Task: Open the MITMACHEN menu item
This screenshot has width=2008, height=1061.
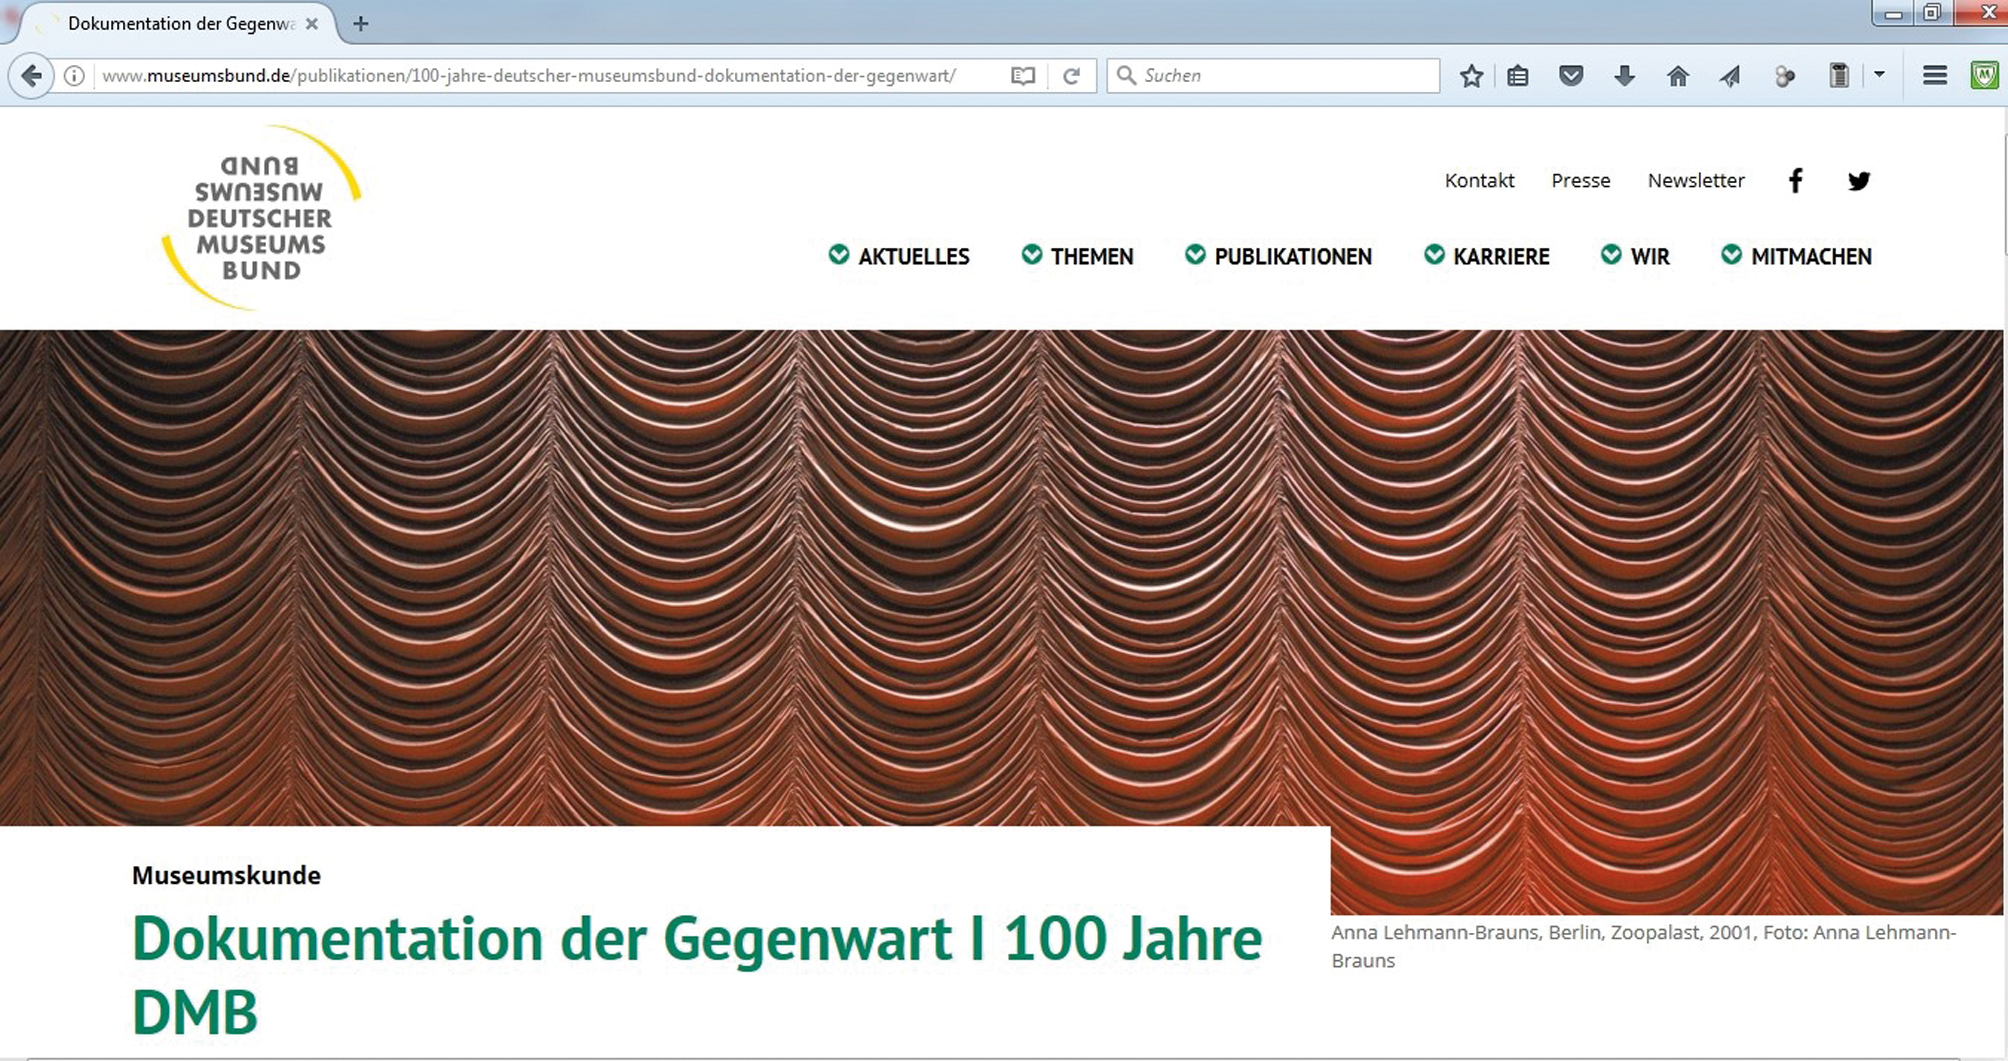Action: click(x=1797, y=256)
